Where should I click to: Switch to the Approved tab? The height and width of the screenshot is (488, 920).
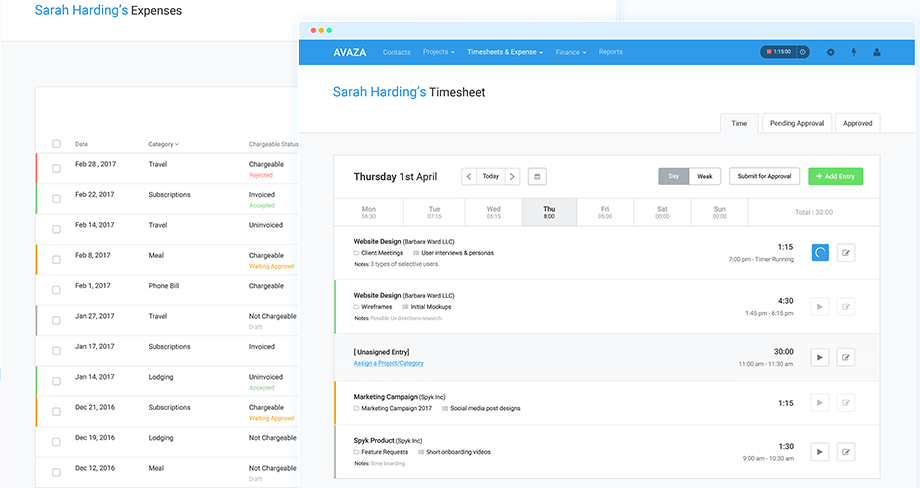(857, 123)
